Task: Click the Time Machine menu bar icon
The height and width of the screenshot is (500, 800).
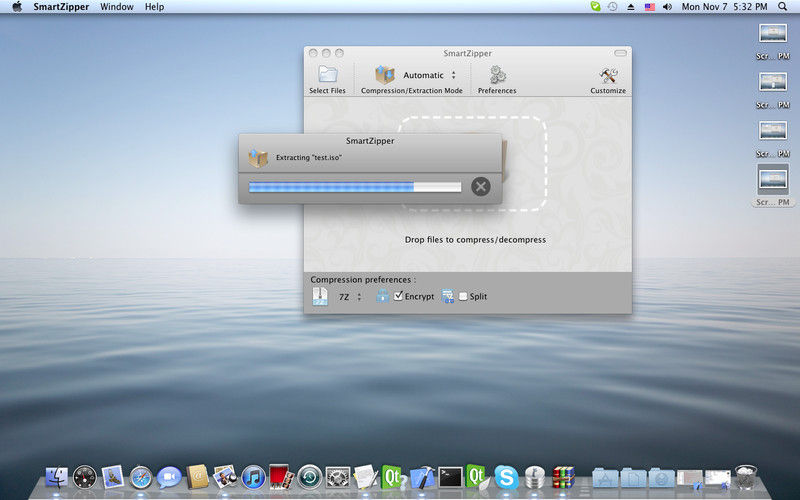Action: tap(612, 7)
